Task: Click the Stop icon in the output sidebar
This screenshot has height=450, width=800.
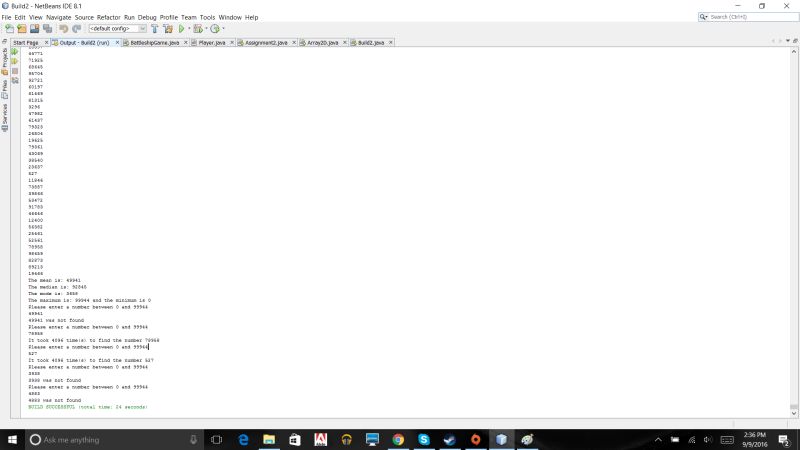Action: 15,71
